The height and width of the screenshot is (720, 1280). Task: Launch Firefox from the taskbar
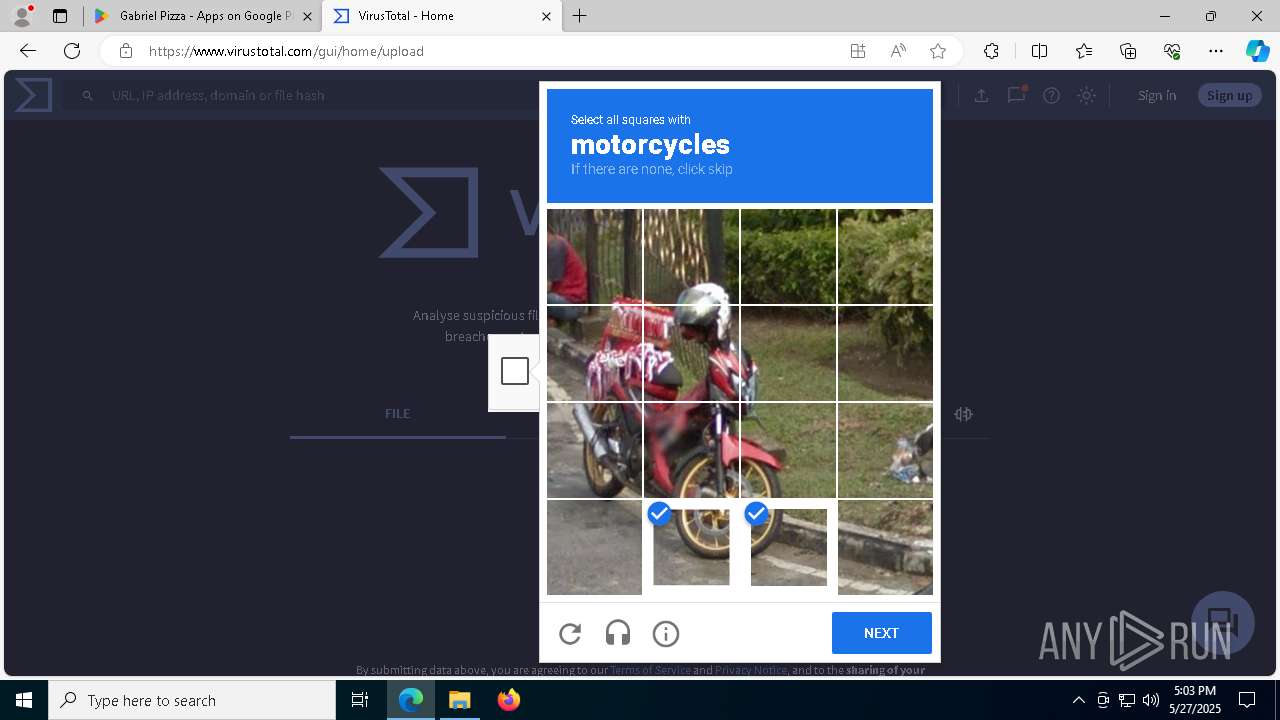coord(509,700)
